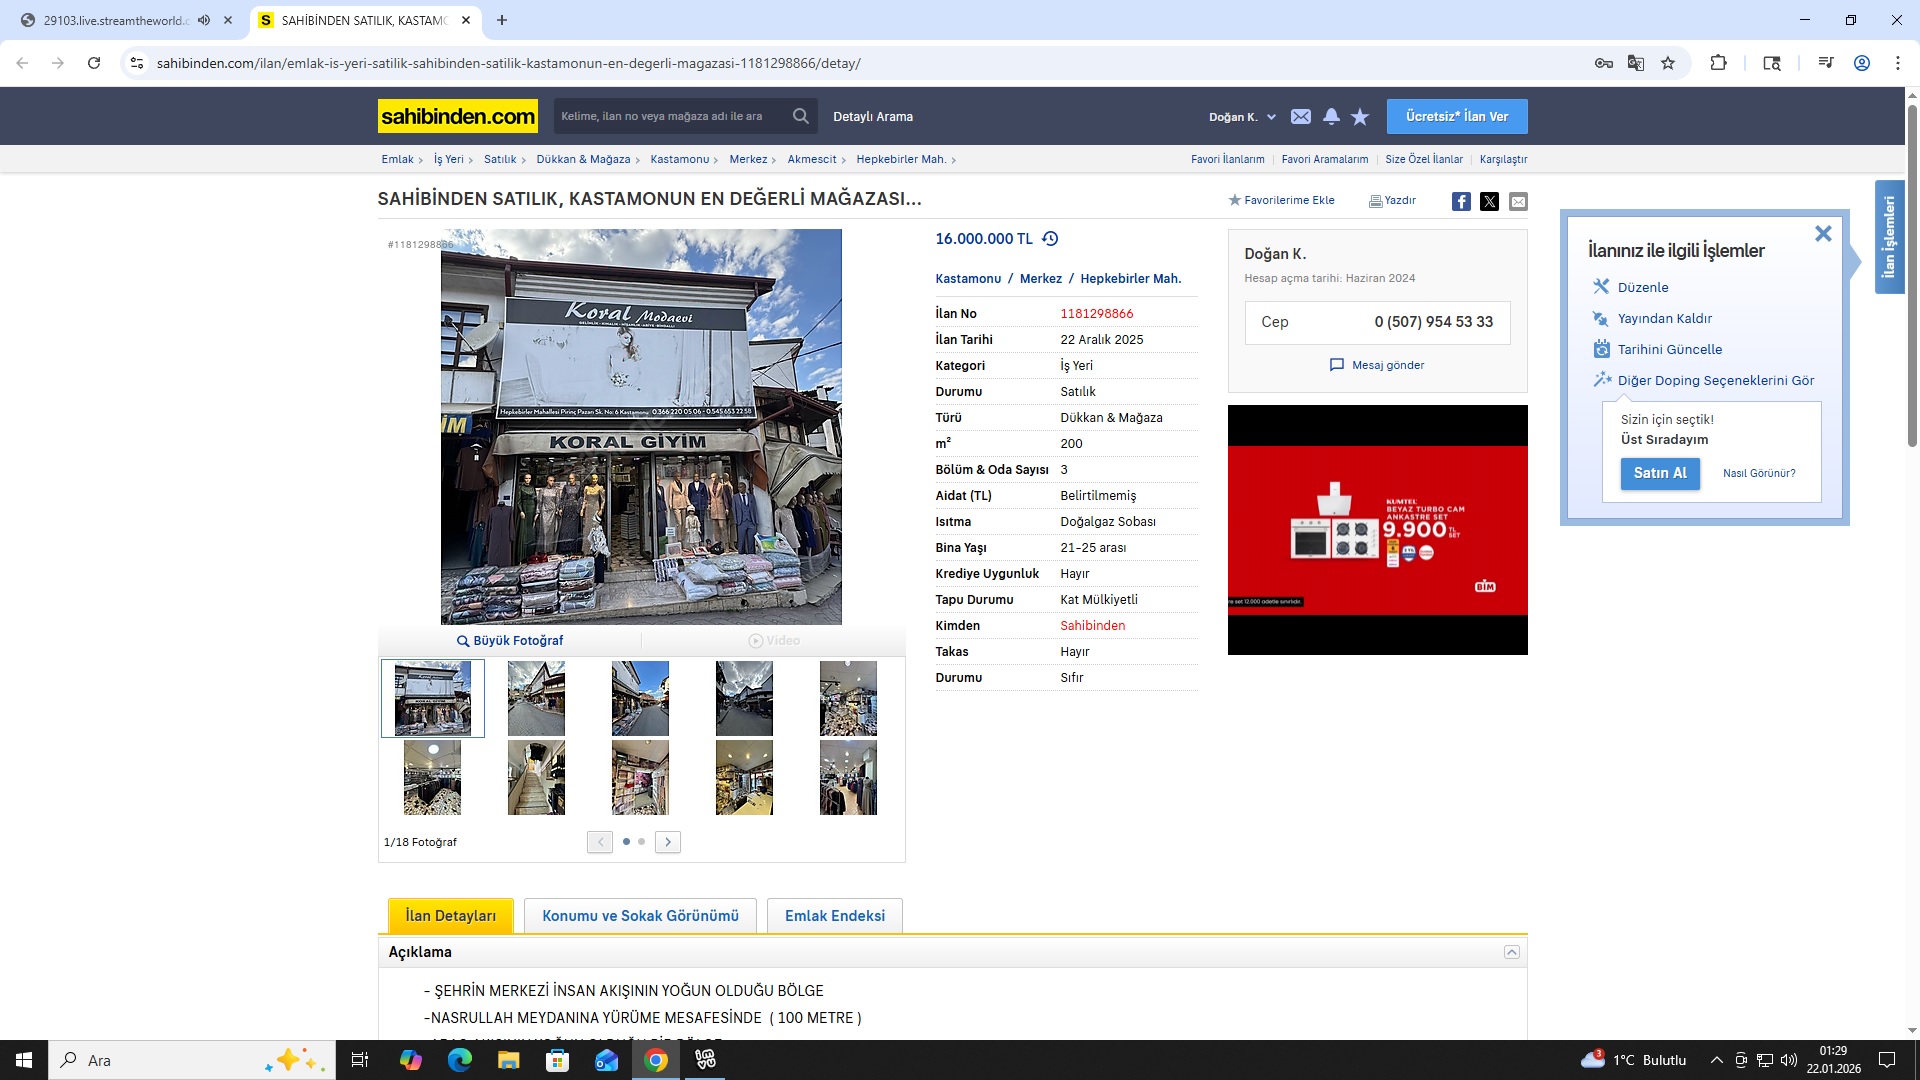Collapse the Açıklama section
1920x1080 pixels.
point(1512,952)
